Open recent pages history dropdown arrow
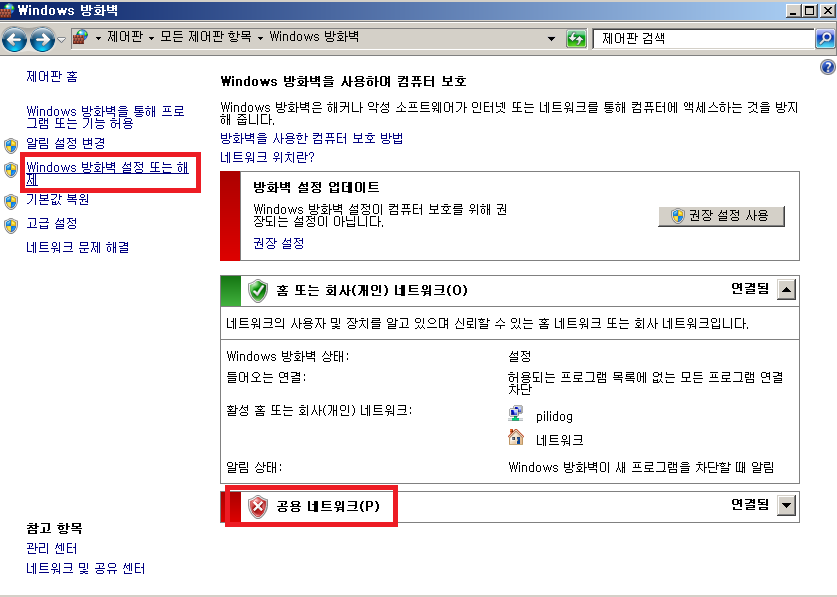 point(61,40)
